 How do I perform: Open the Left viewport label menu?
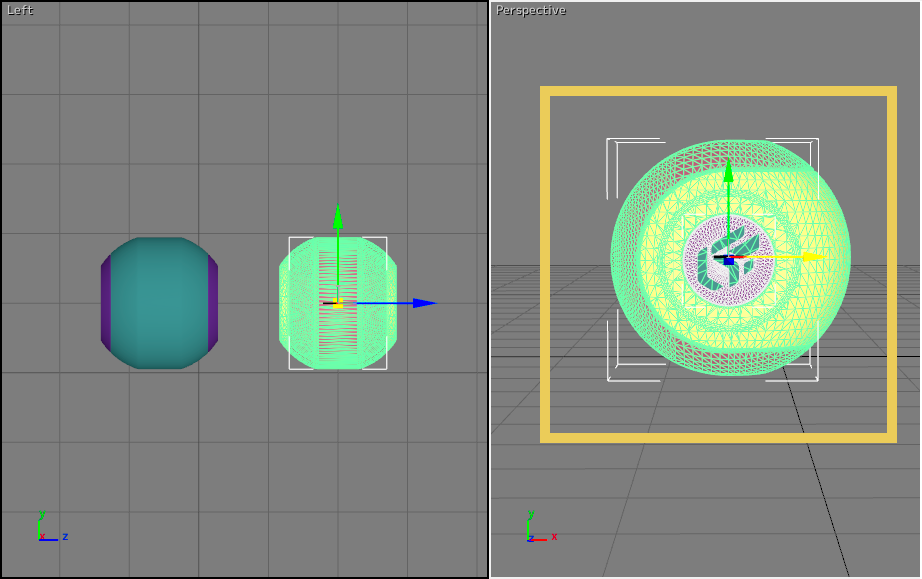pos(20,11)
